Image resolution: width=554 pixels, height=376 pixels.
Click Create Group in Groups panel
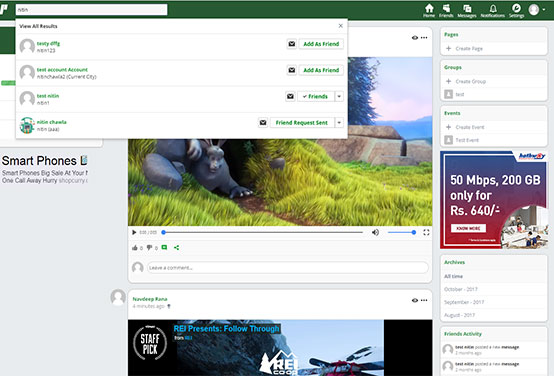pos(471,81)
